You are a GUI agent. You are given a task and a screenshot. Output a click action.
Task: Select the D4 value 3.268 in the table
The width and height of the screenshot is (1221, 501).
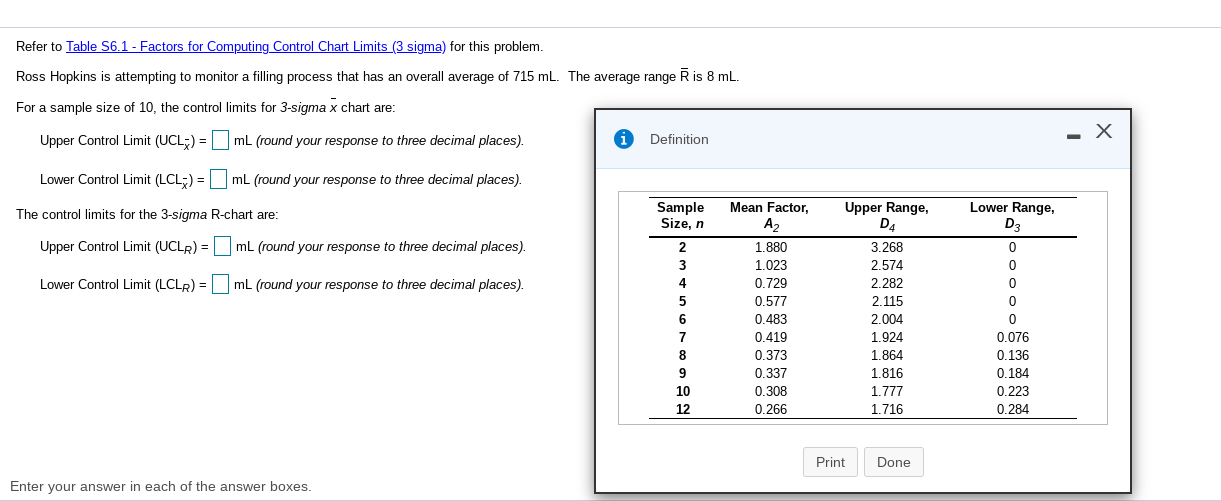[x=887, y=247]
